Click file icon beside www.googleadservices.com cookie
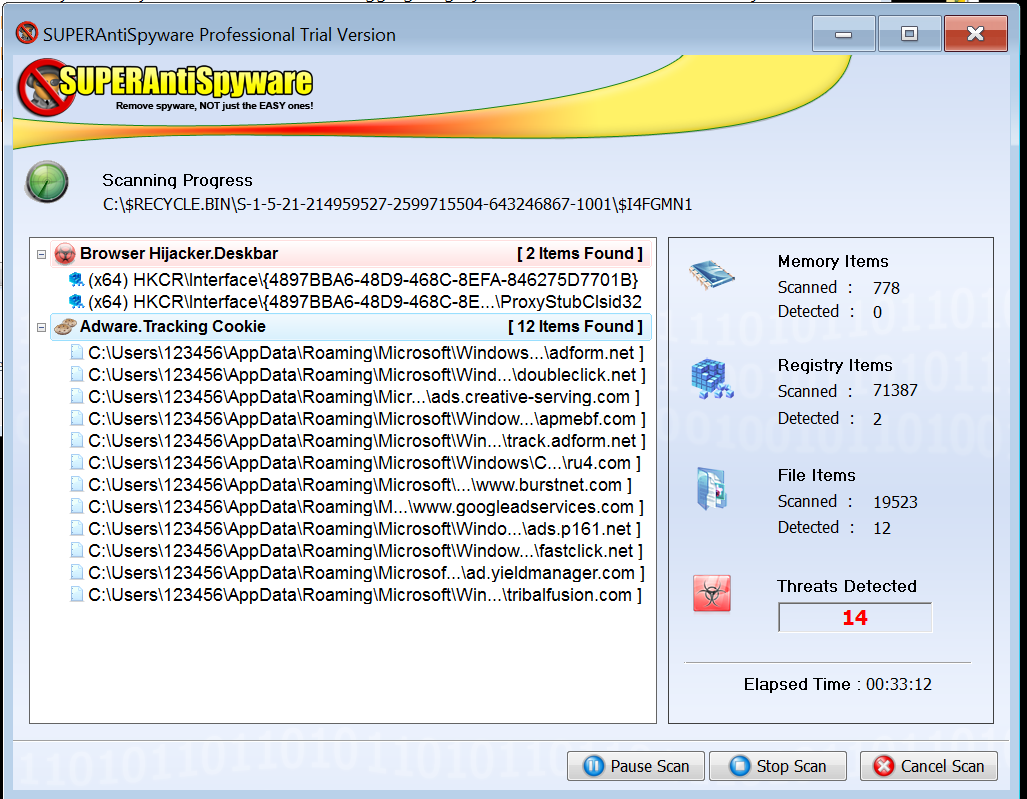Viewport: 1027px width, 799px height. click(77, 507)
